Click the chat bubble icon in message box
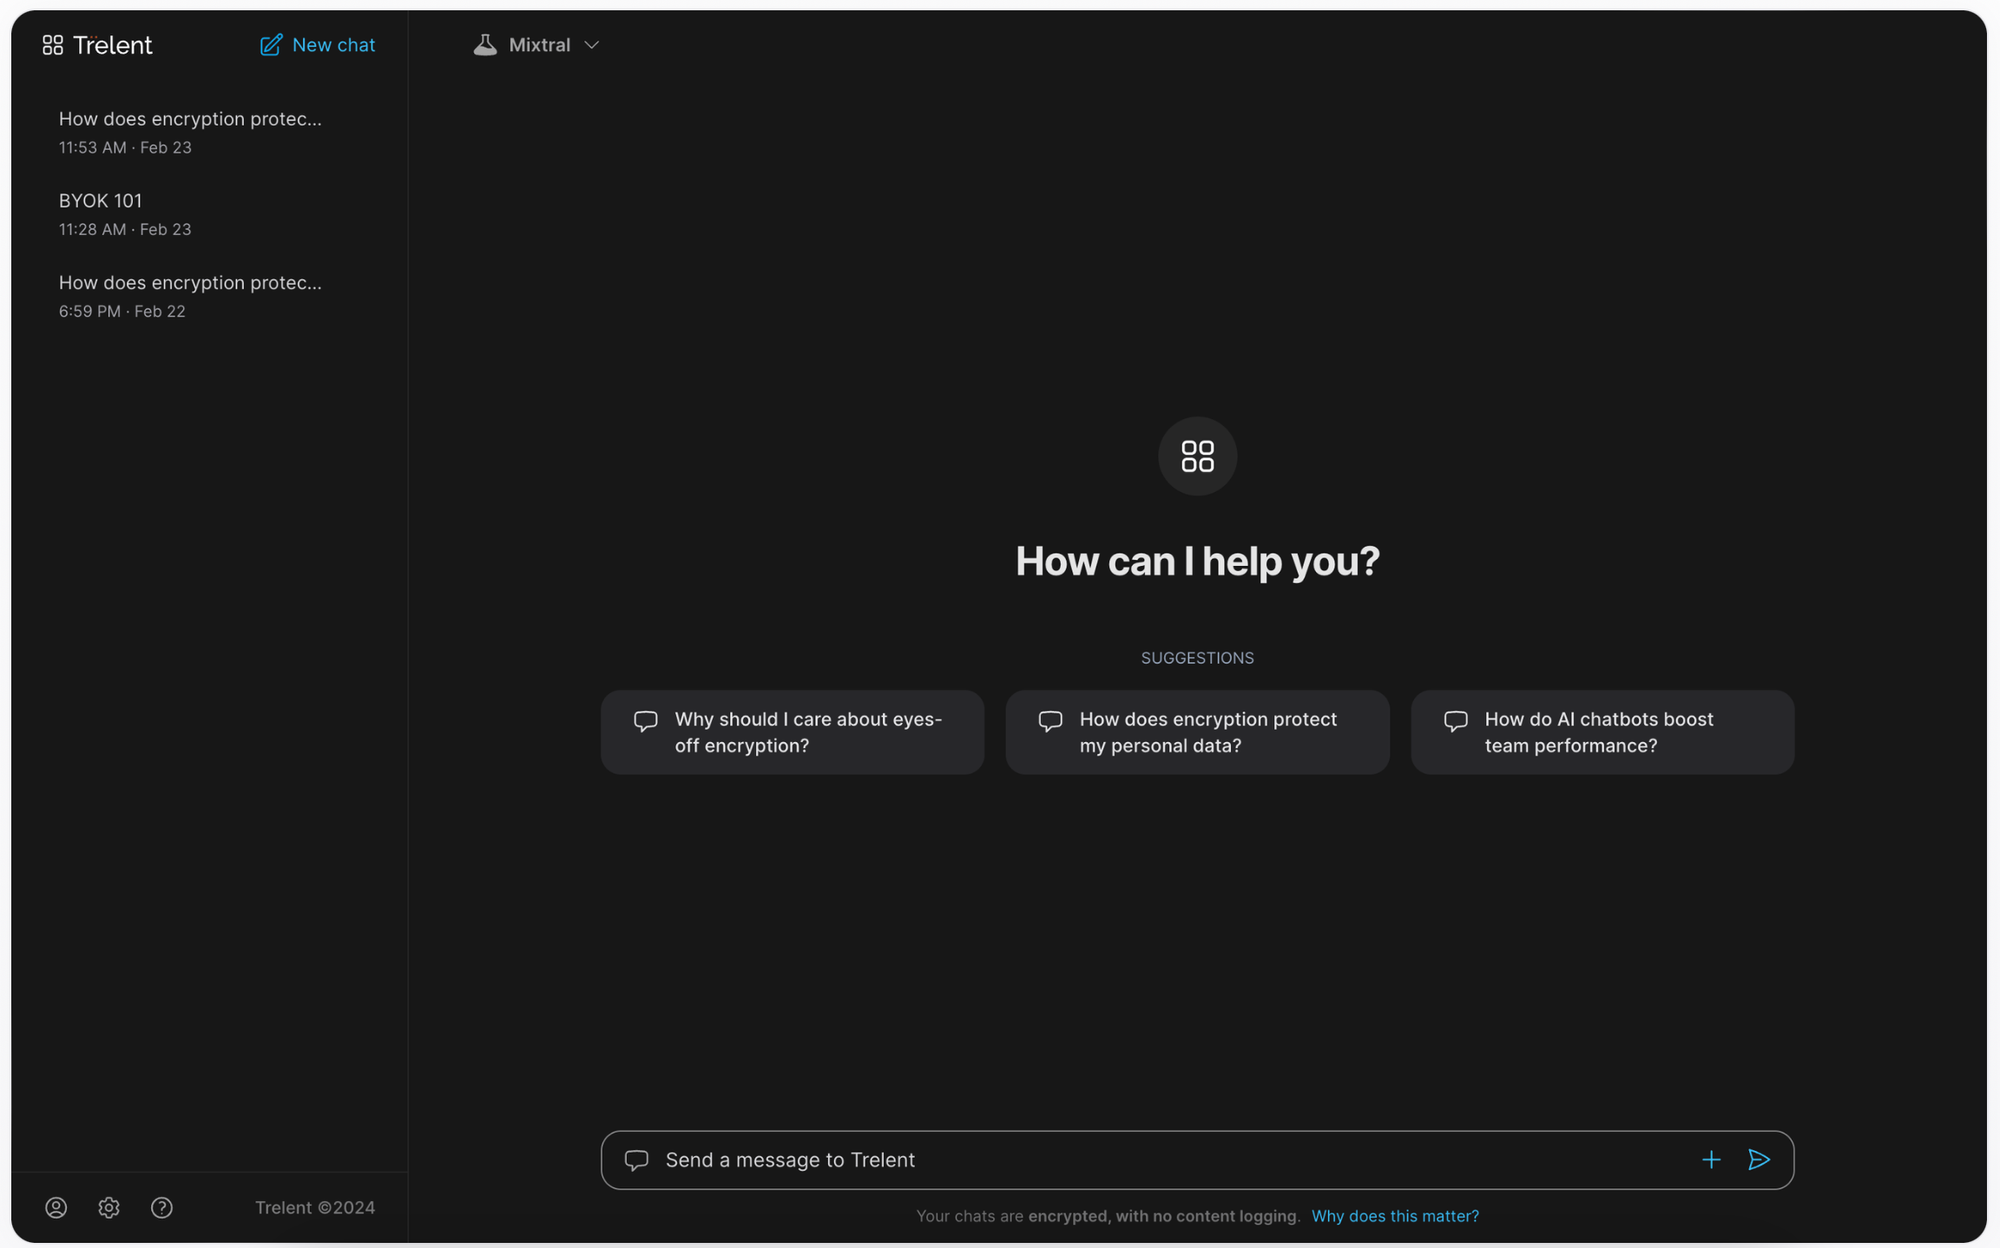Viewport: 2000px width, 1248px height. pos(636,1160)
